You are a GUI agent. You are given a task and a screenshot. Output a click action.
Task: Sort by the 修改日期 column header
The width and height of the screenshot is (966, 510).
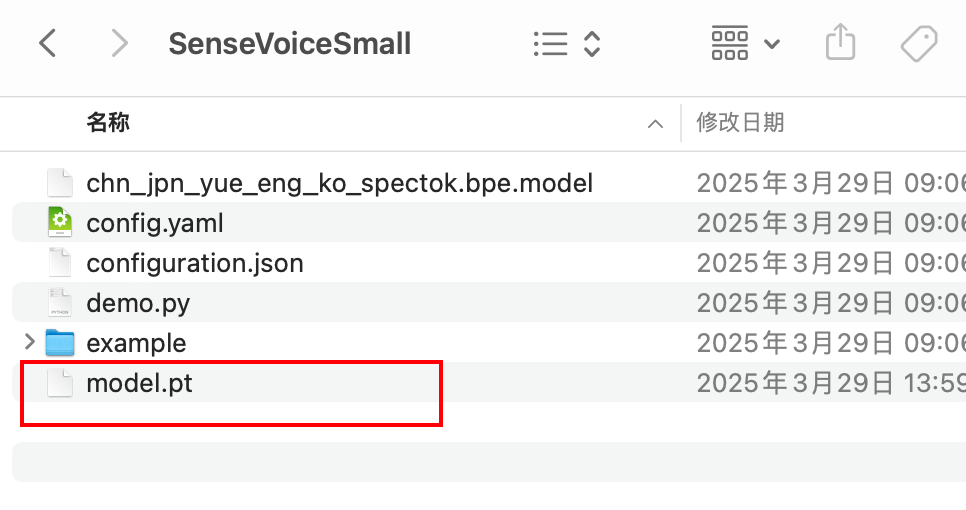[x=740, y=123]
